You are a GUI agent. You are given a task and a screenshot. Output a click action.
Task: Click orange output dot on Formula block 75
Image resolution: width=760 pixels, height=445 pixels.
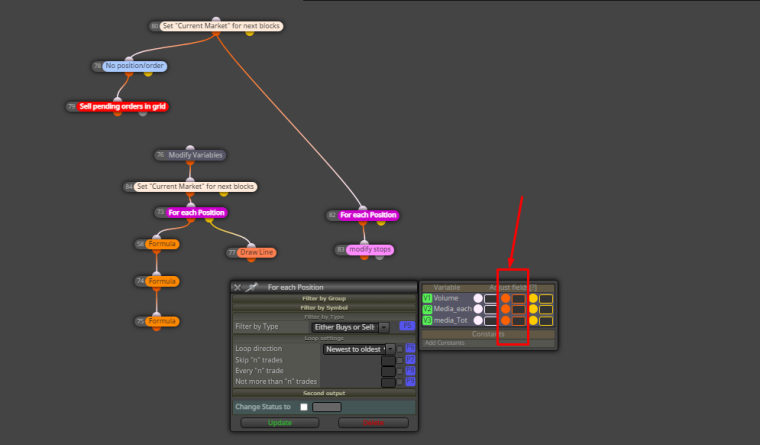156,328
